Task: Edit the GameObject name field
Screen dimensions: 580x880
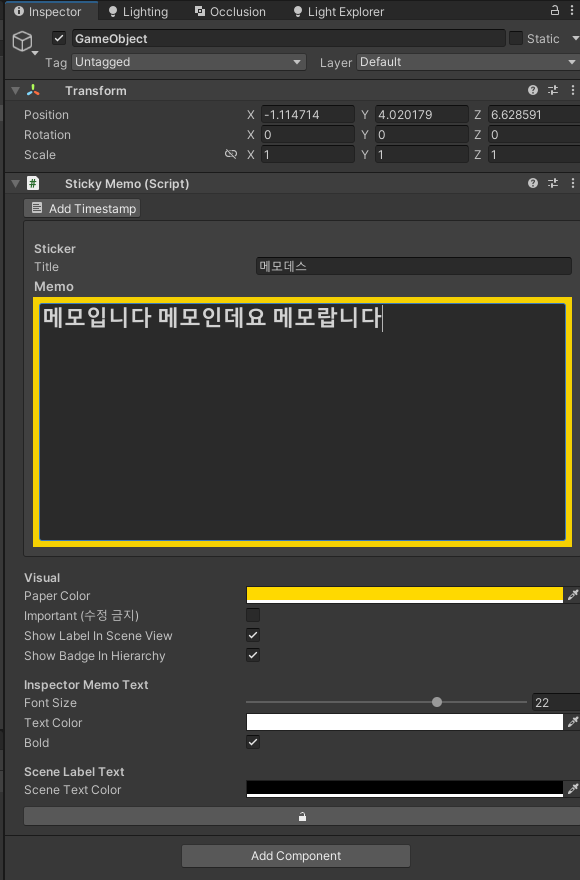Action: tap(289, 38)
